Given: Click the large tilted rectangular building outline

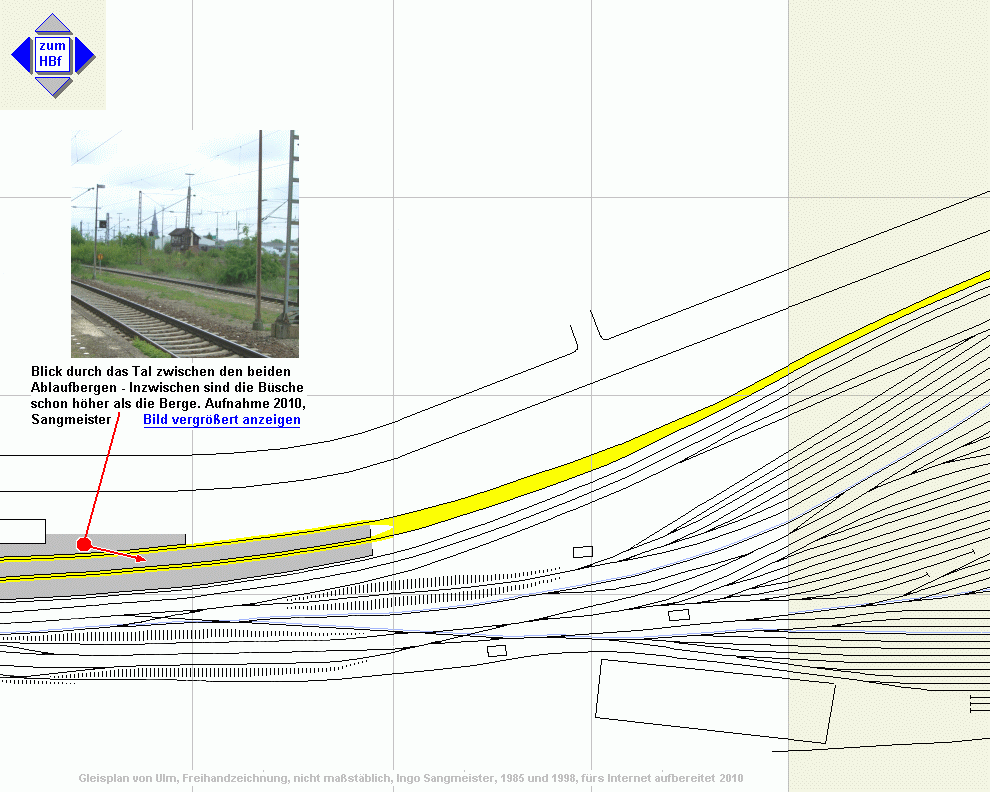Looking at the screenshot, I should point(714,700).
